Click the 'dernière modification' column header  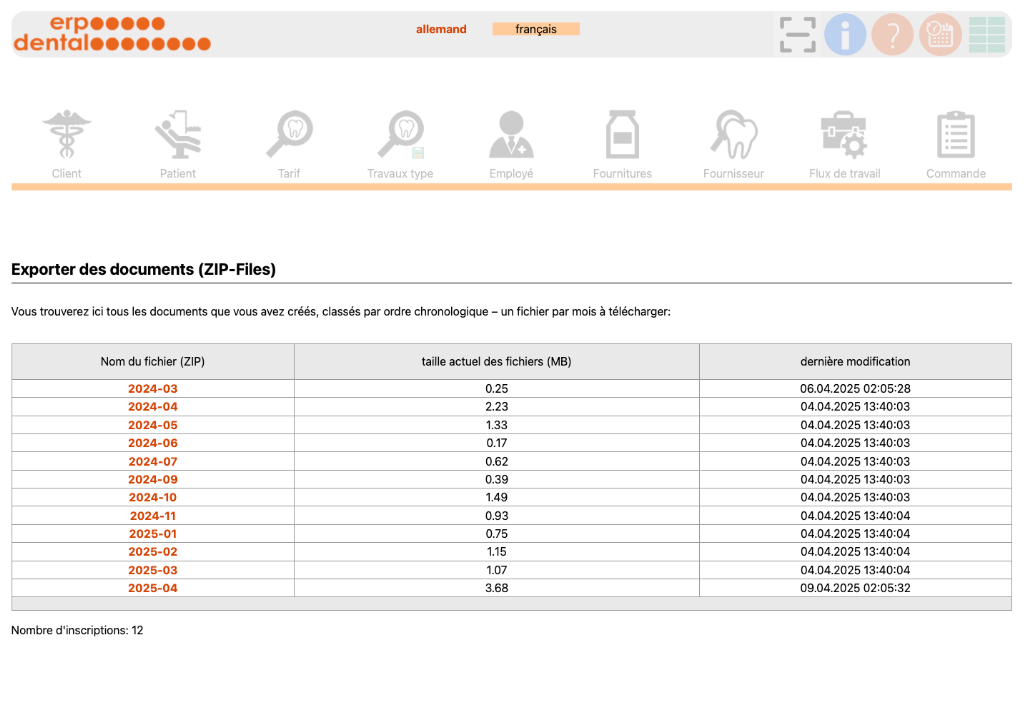[856, 361]
